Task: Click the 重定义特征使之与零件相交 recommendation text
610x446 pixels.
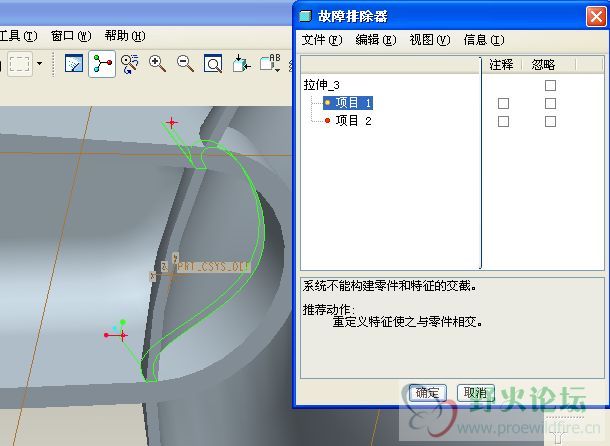Action: (407, 322)
